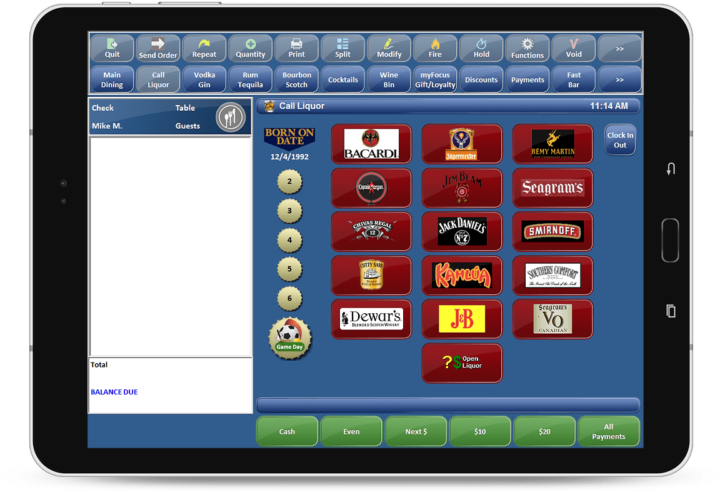The height and width of the screenshot is (492, 720).
Task: Add Southern Comfort to the order
Action: pyautogui.click(x=552, y=275)
